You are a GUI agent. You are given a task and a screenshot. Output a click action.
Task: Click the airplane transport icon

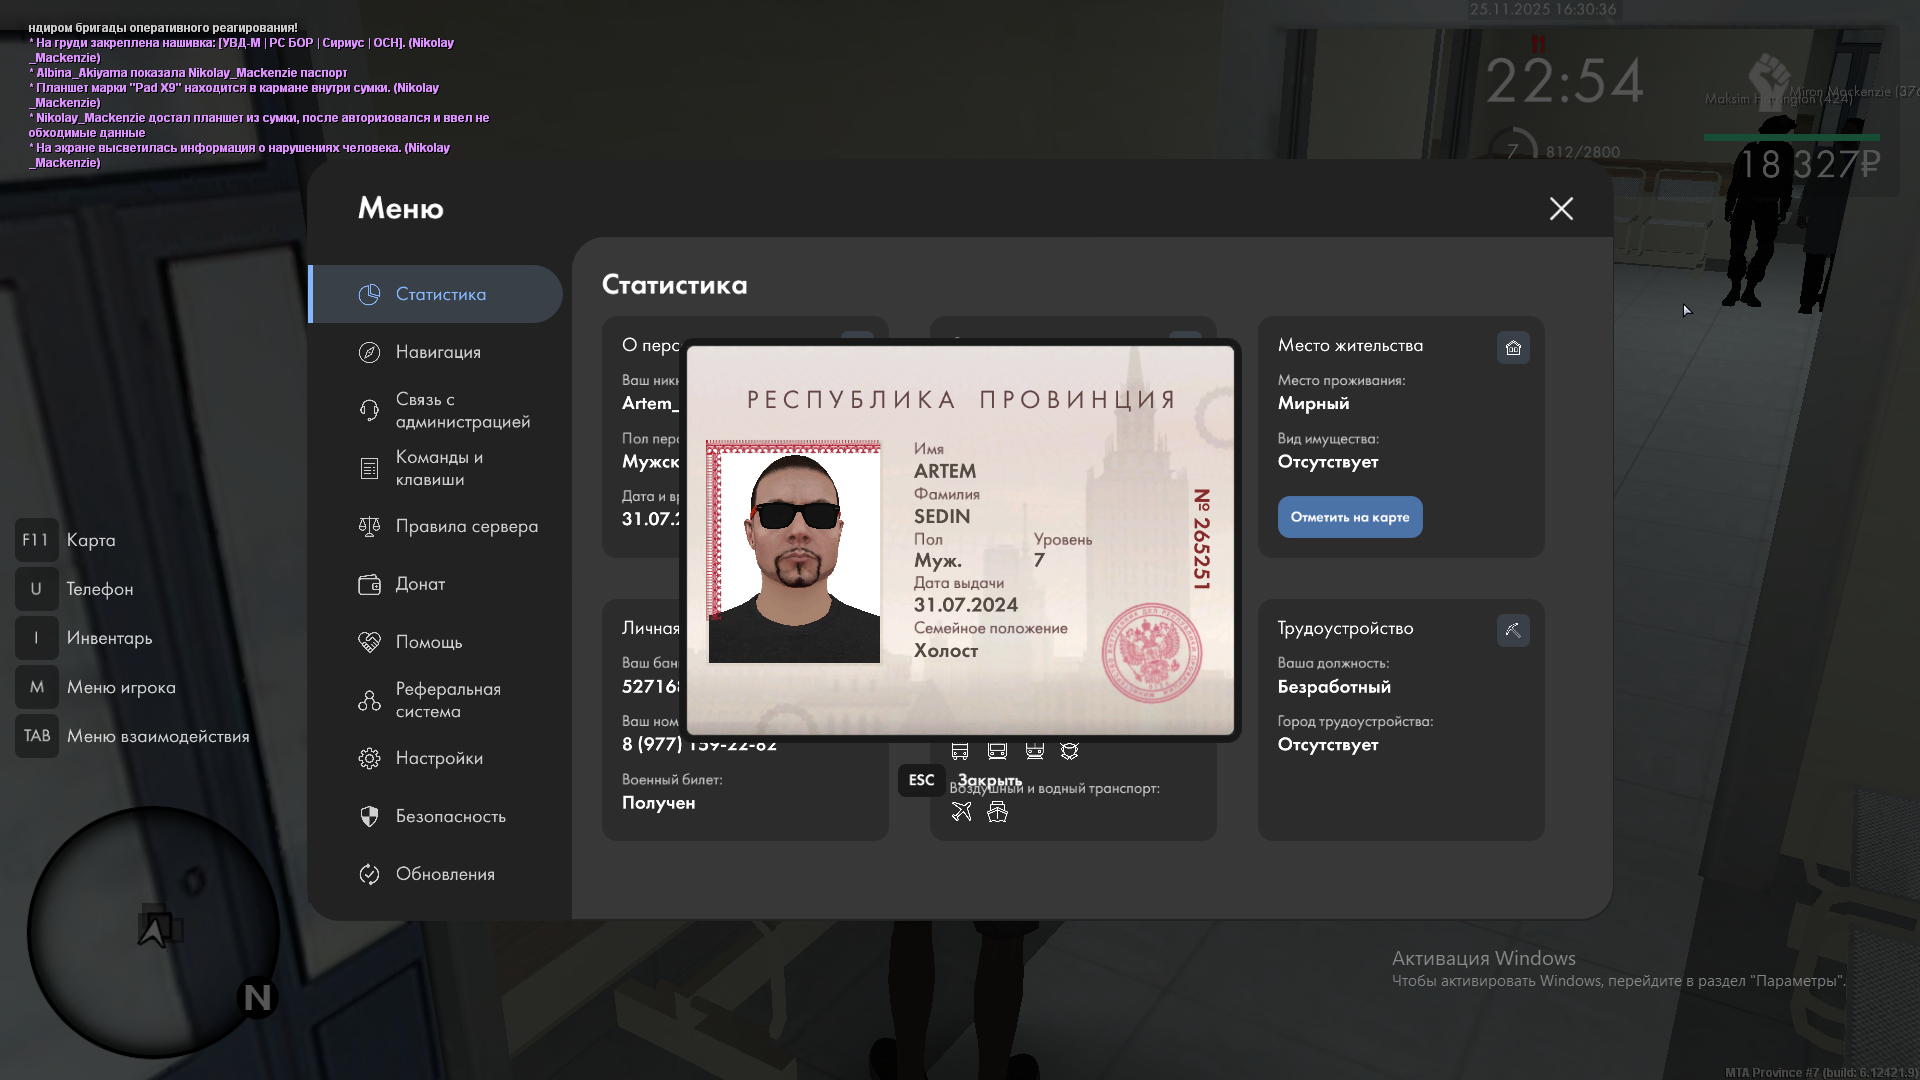[x=961, y=812]
